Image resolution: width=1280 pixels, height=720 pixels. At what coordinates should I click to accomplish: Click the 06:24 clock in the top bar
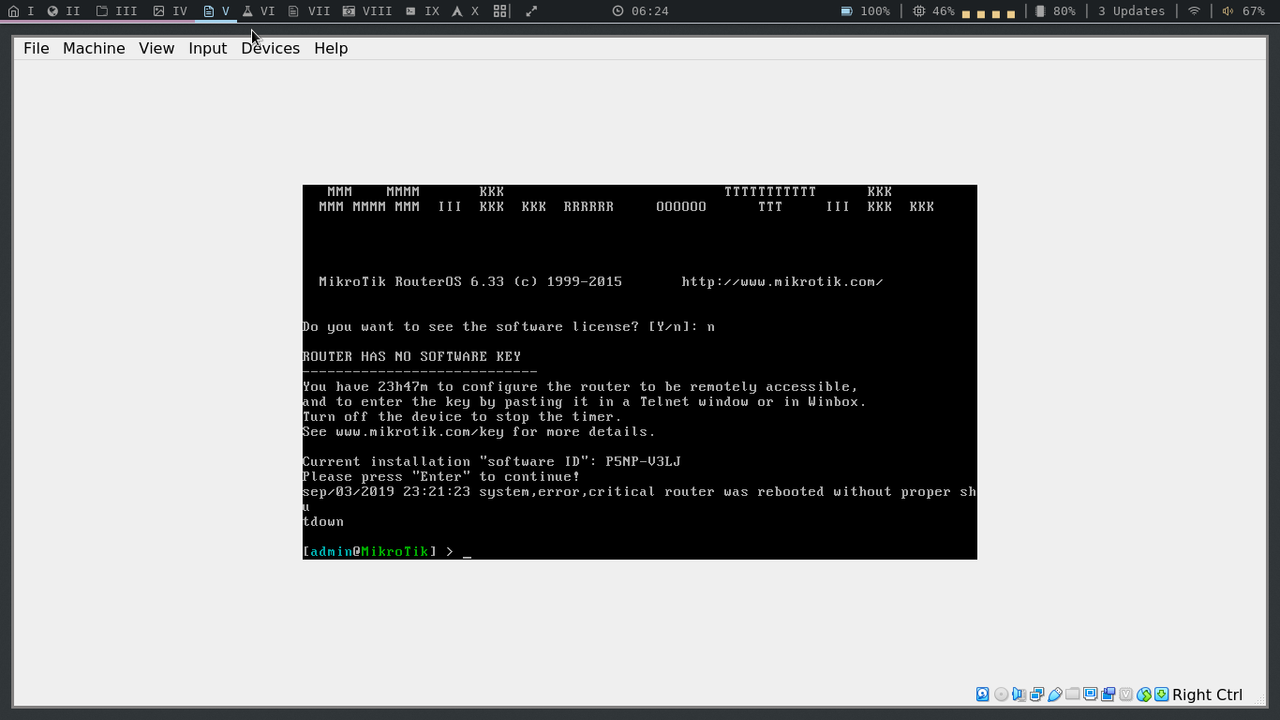640,11
